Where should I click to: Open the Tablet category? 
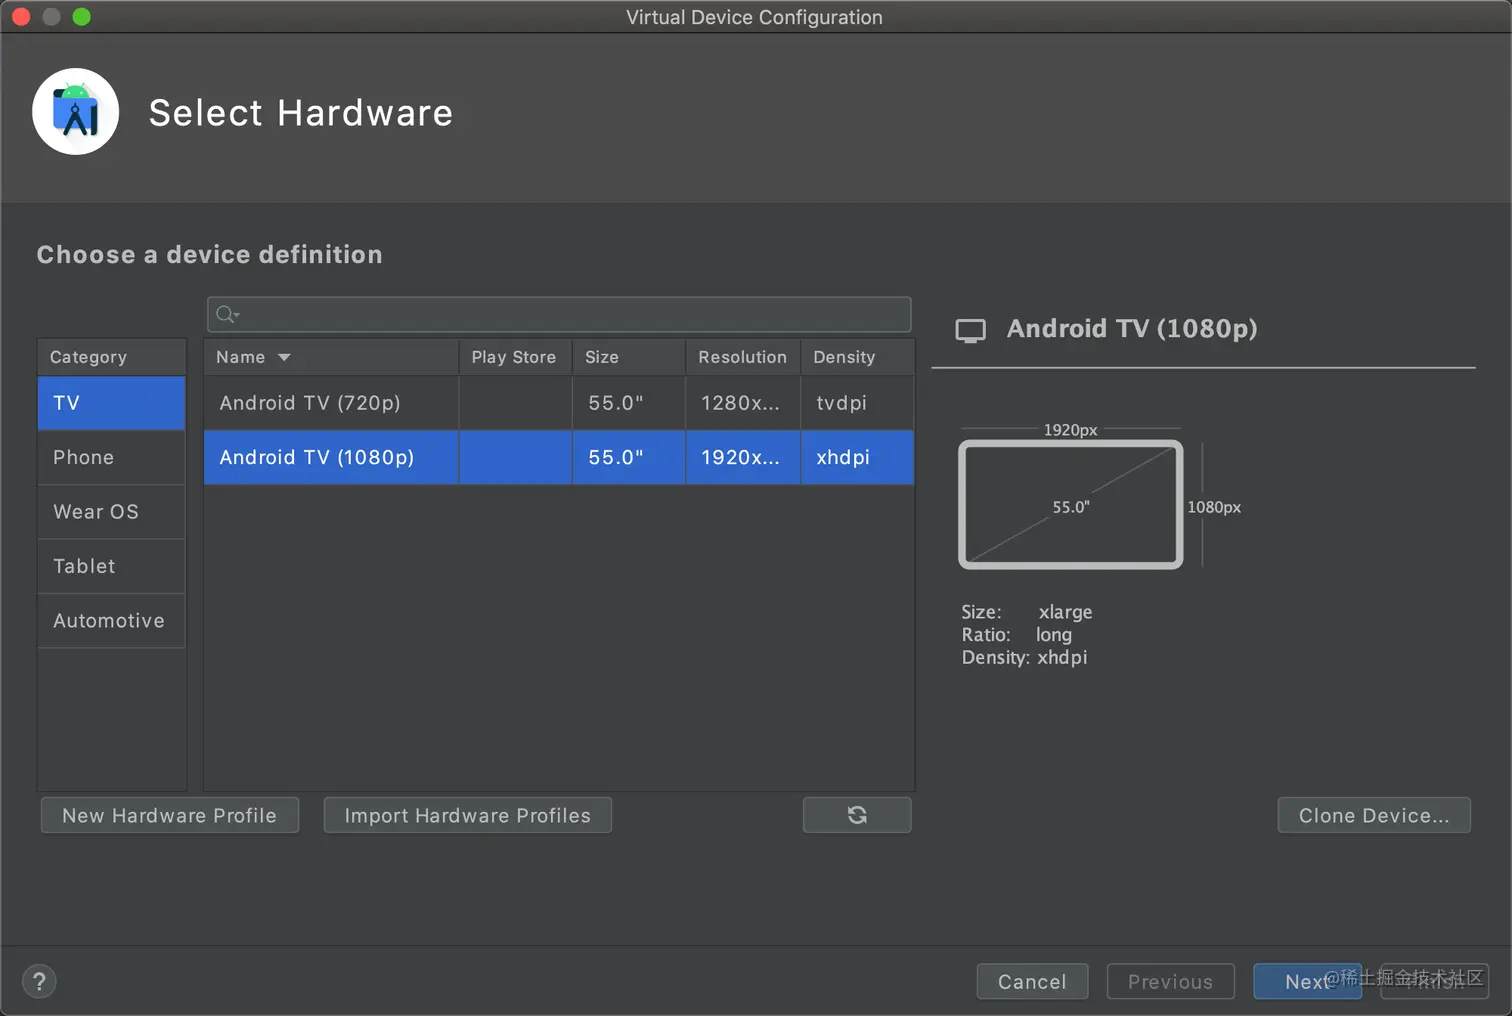coord(111,566)
